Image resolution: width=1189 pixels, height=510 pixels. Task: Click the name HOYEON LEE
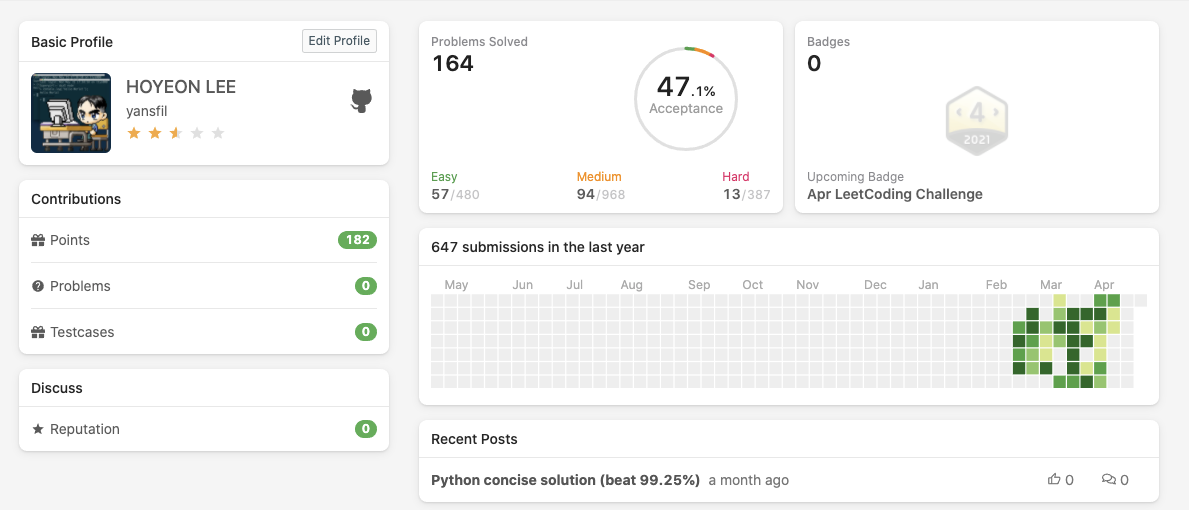click(x=180, y=87)
